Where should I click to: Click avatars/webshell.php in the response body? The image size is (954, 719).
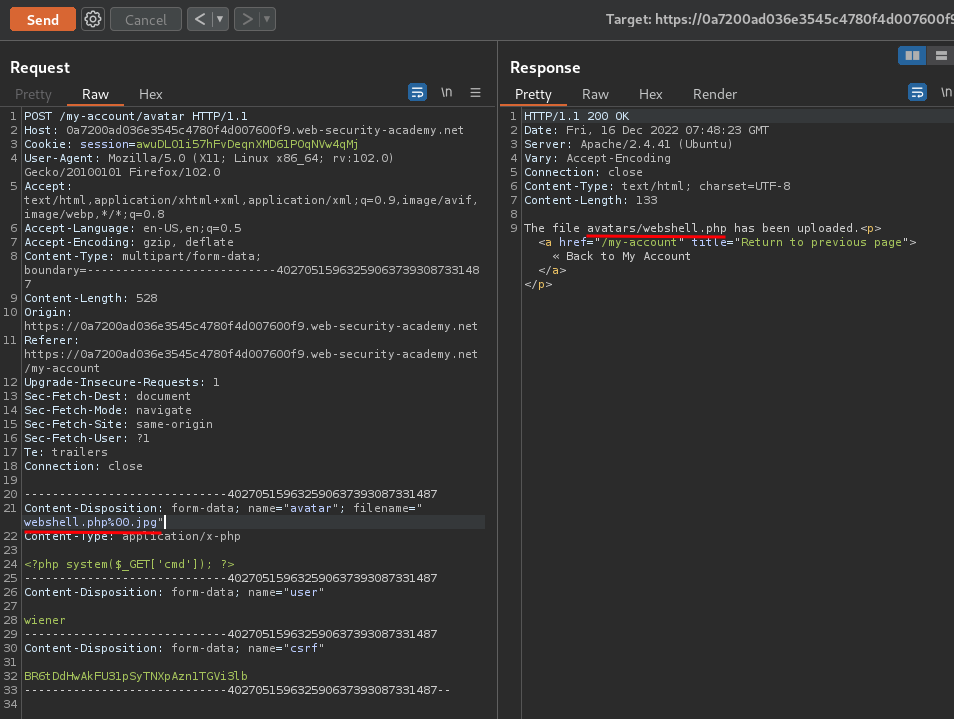tap(656, 228)
